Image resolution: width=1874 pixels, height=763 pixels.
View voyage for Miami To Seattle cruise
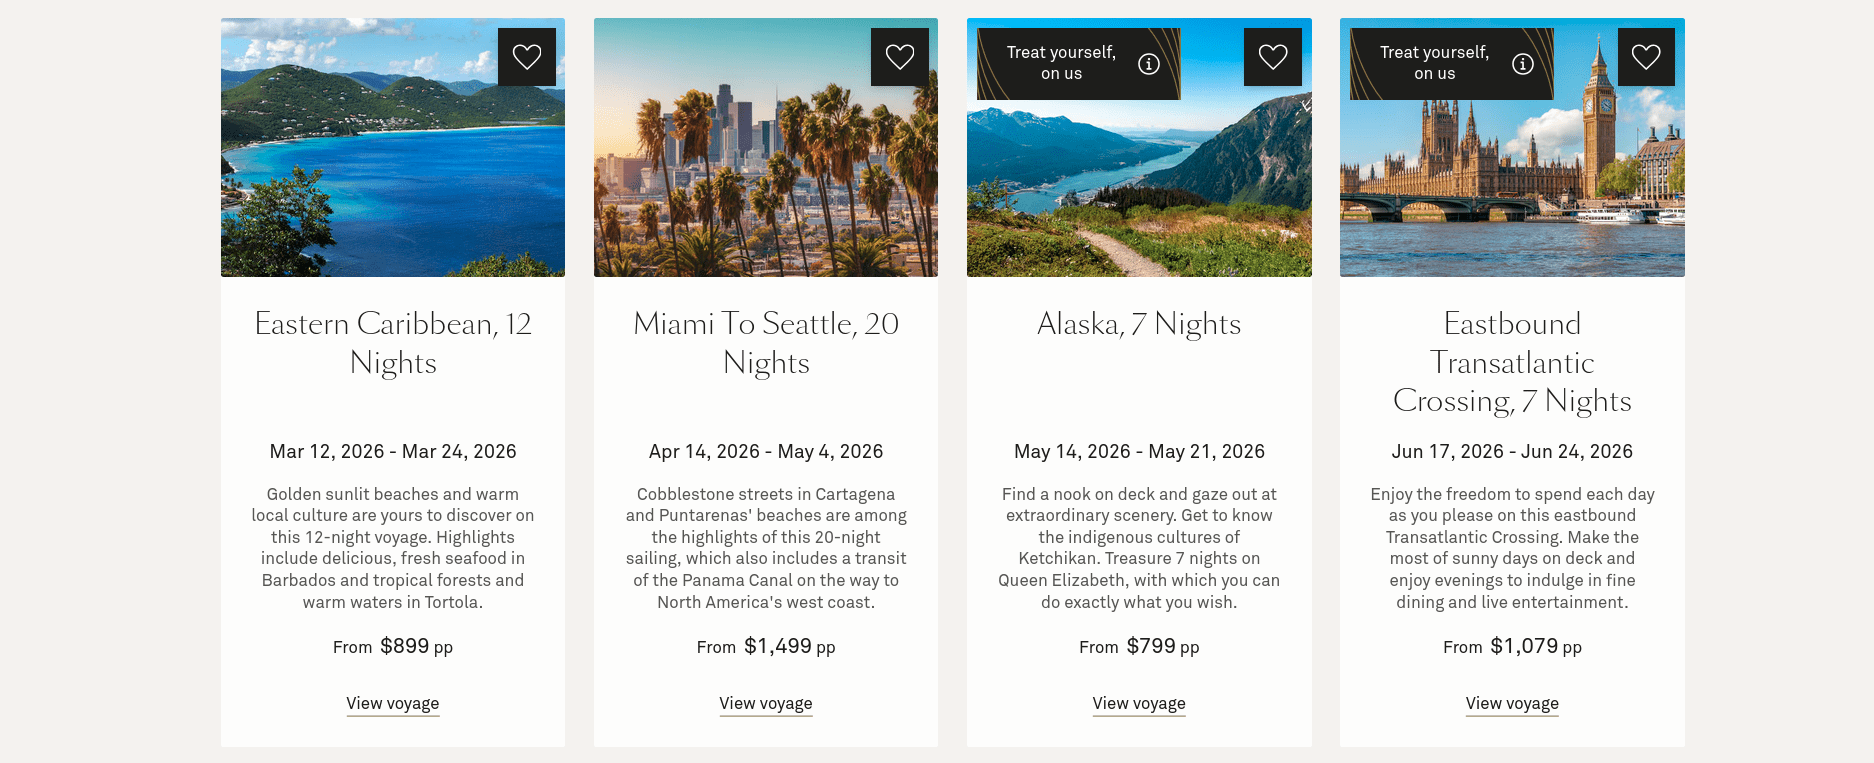point(766,703)
